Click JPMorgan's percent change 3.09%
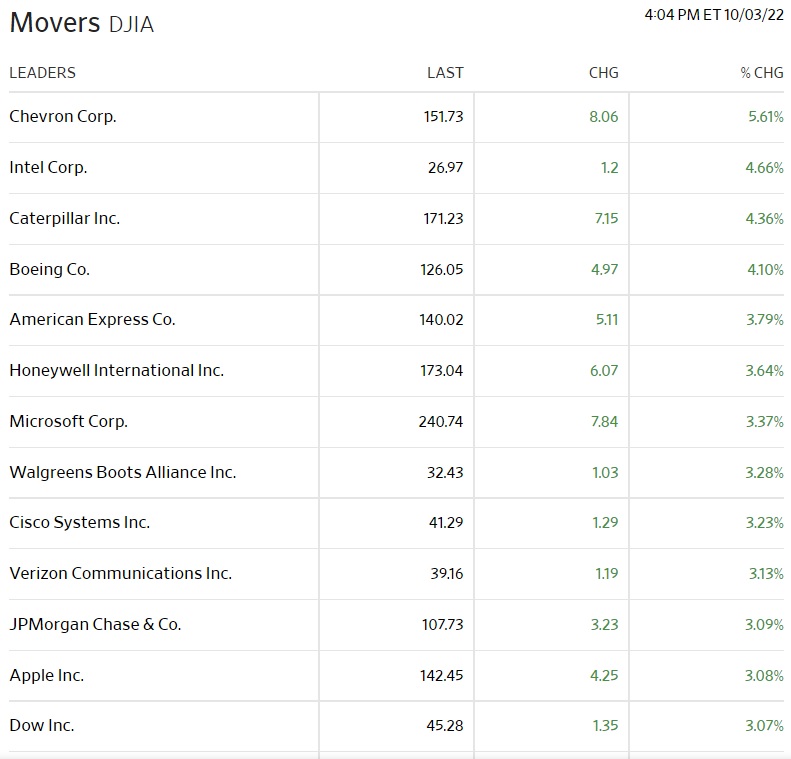This screenshot has height=759, width=791. click(x=764, y=624)
